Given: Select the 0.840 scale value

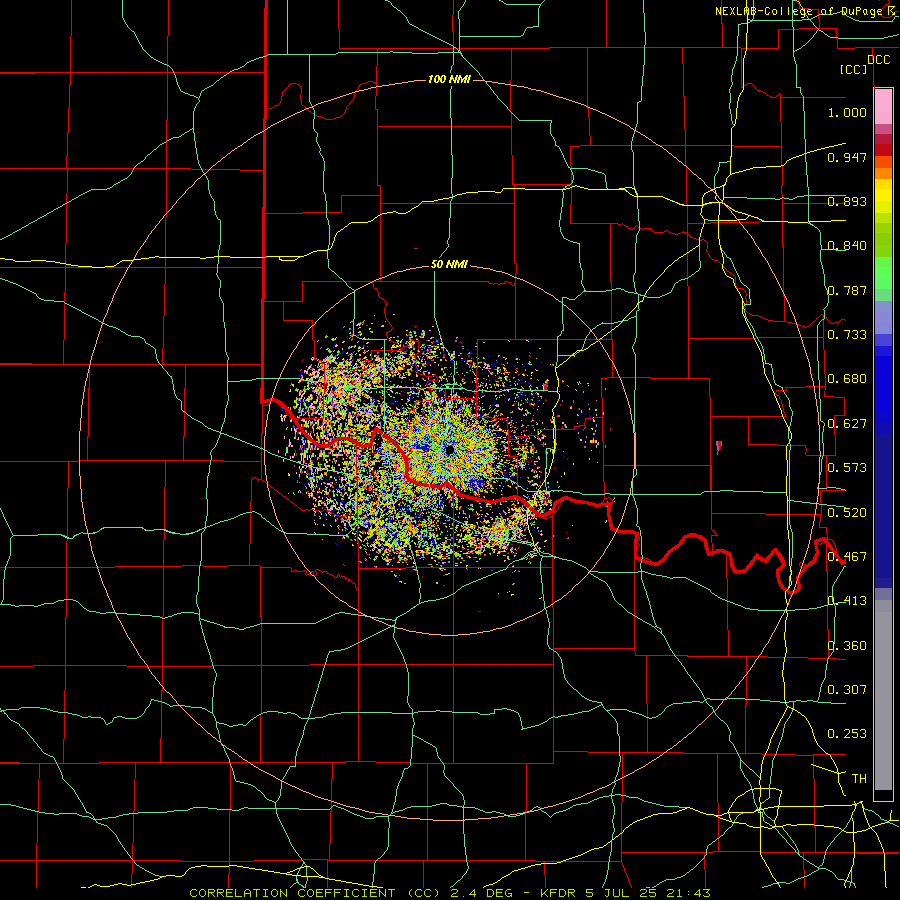Looking at the screenshot, I should pos(847,246).
